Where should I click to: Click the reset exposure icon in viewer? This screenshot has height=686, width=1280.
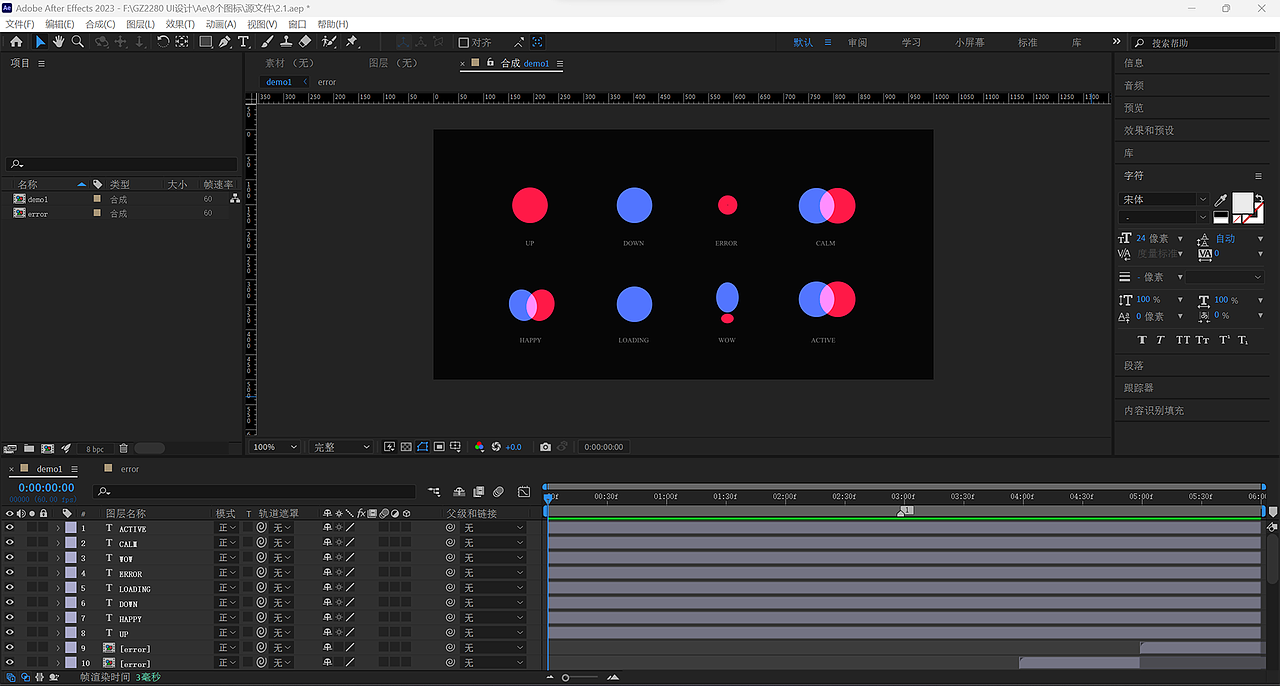(496, 447)
